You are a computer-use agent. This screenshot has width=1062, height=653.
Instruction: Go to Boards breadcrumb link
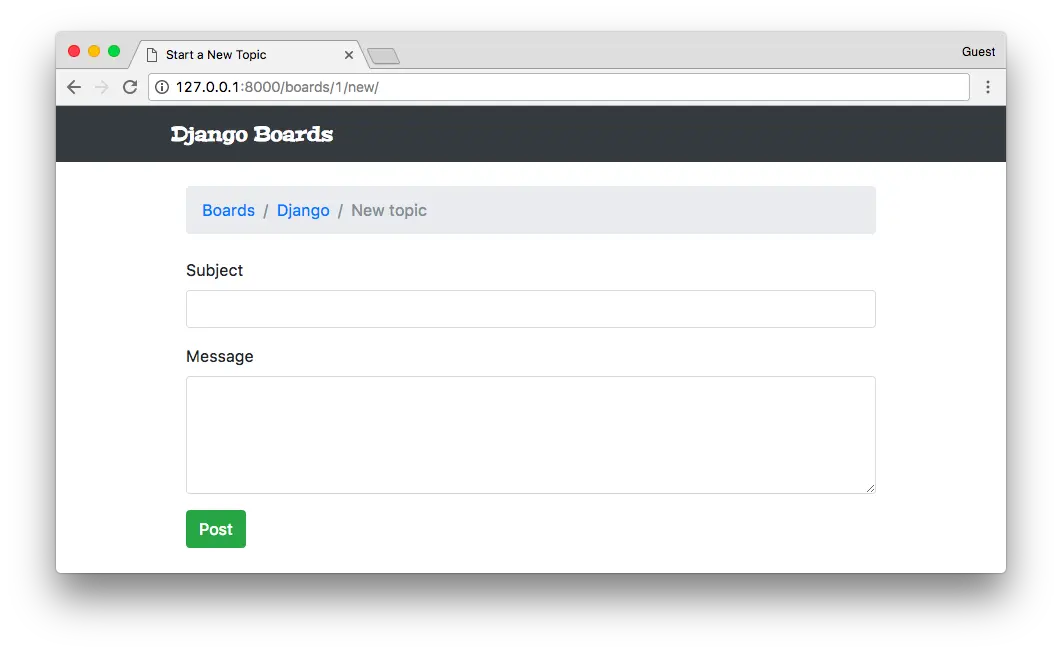pyautogui.click(x=228, y=211)
